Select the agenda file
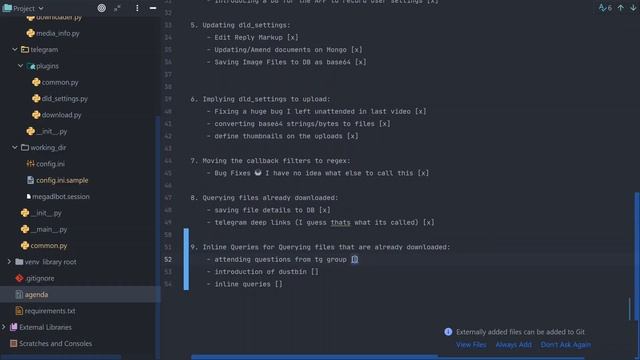This screenshot has height=360, width=640. click(36, 295)
